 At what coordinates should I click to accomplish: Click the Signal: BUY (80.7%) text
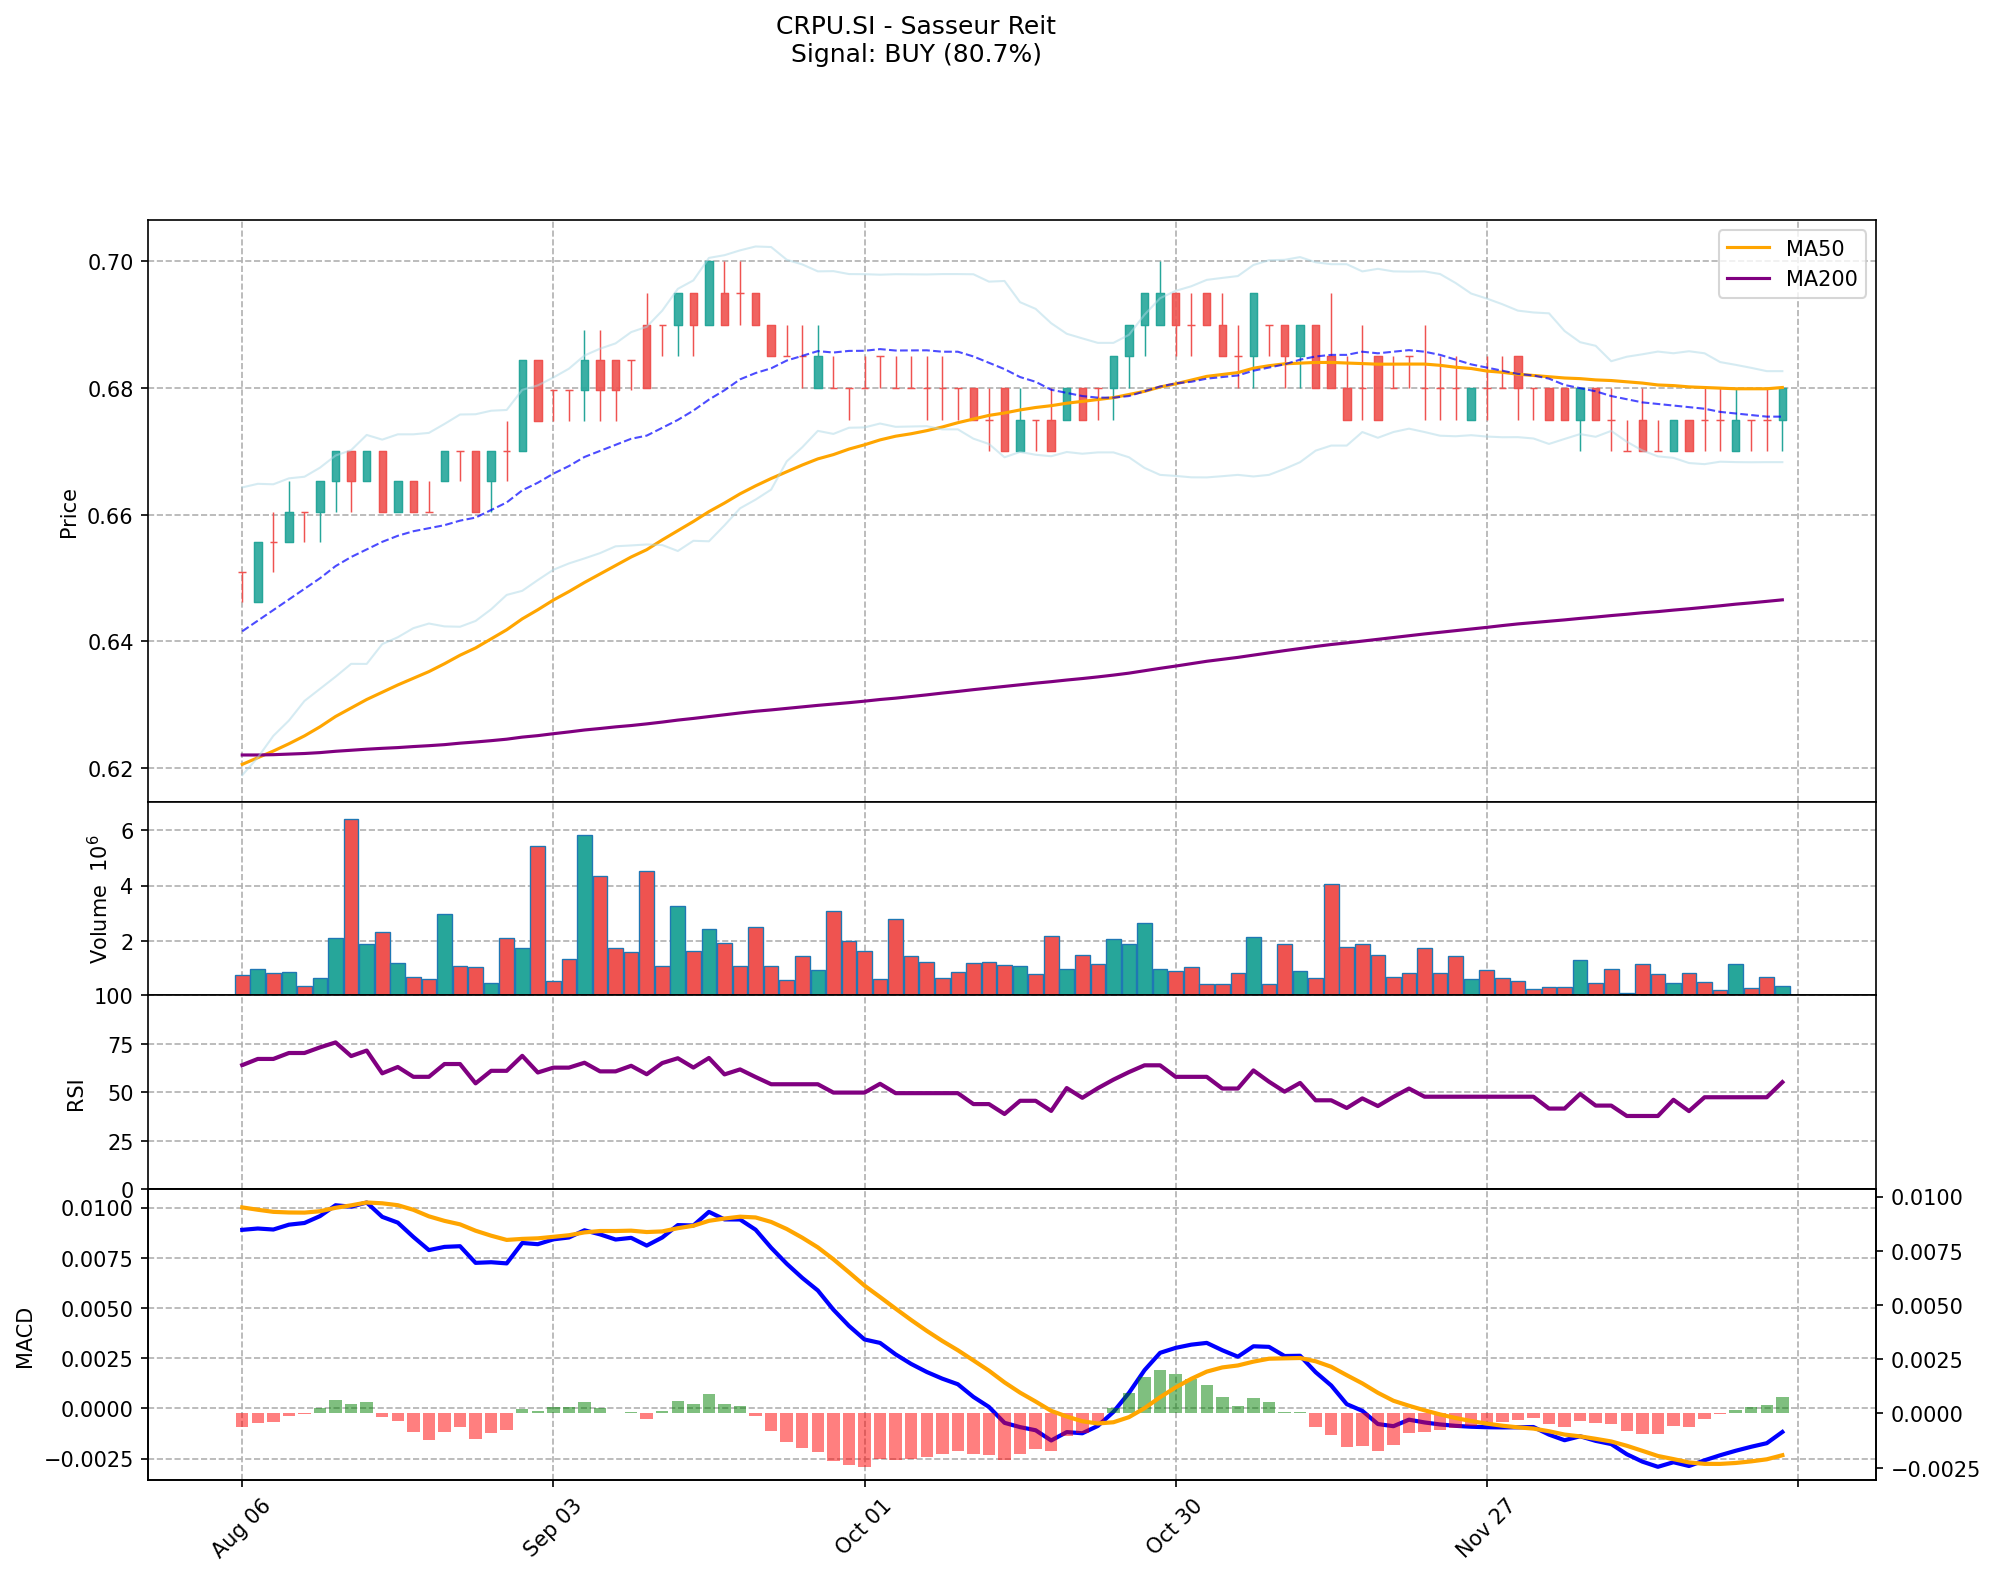pos(915,54)
